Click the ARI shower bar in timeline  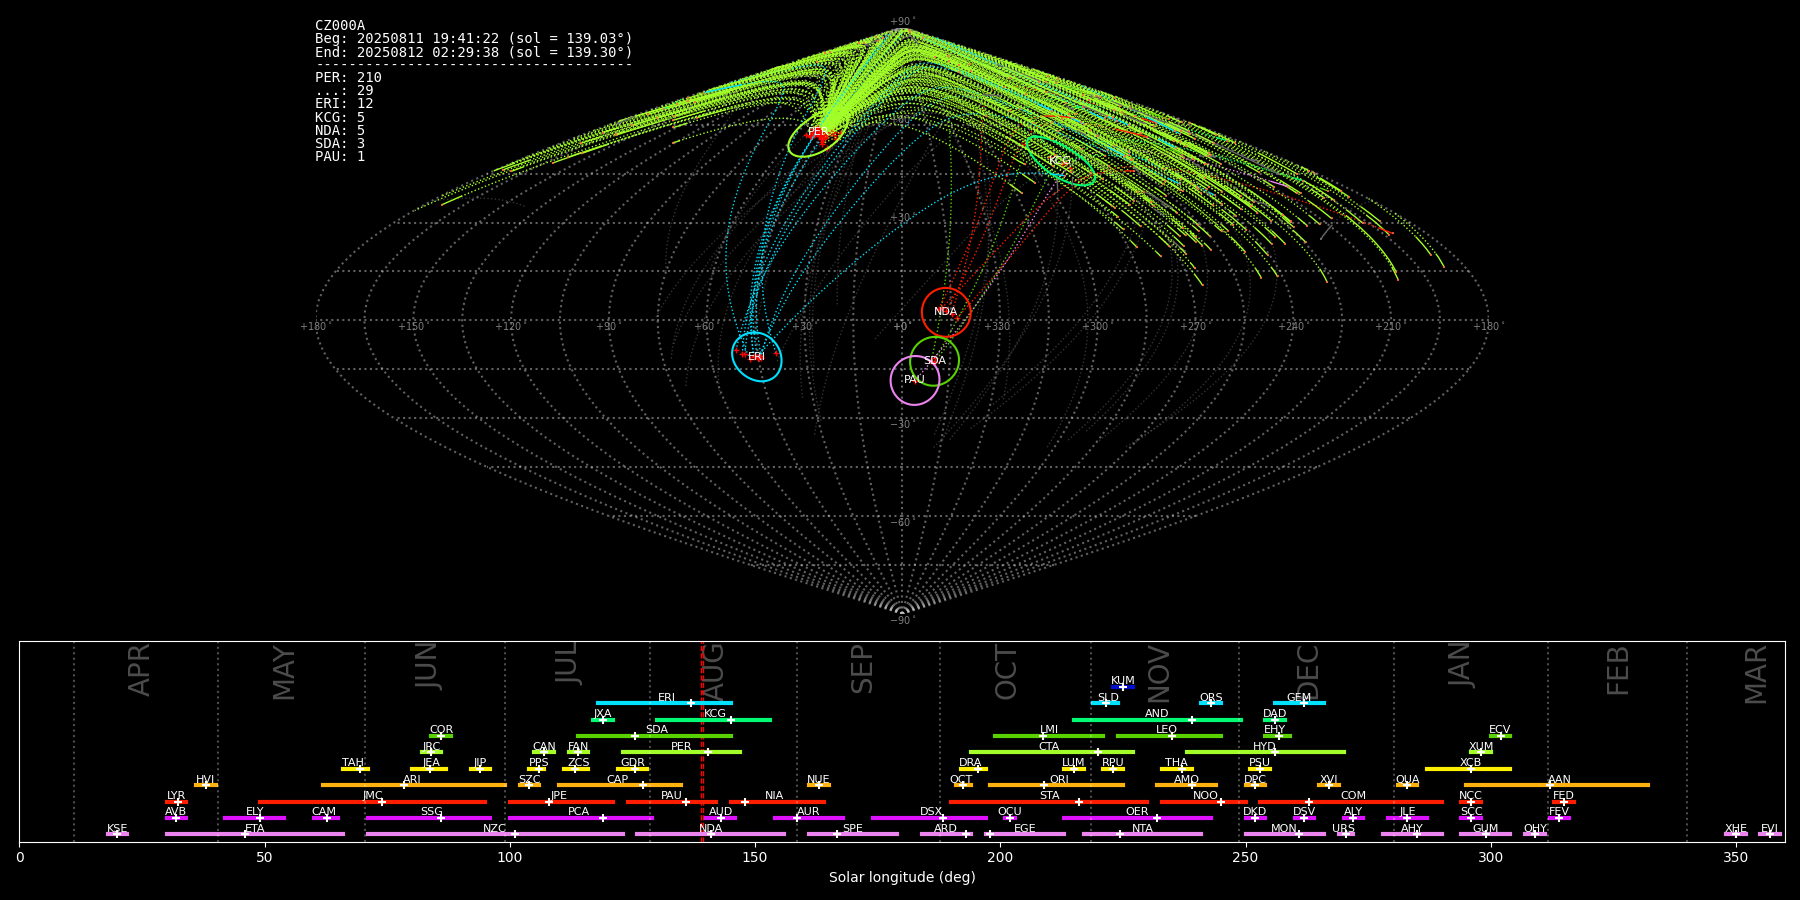coord(413,785)
